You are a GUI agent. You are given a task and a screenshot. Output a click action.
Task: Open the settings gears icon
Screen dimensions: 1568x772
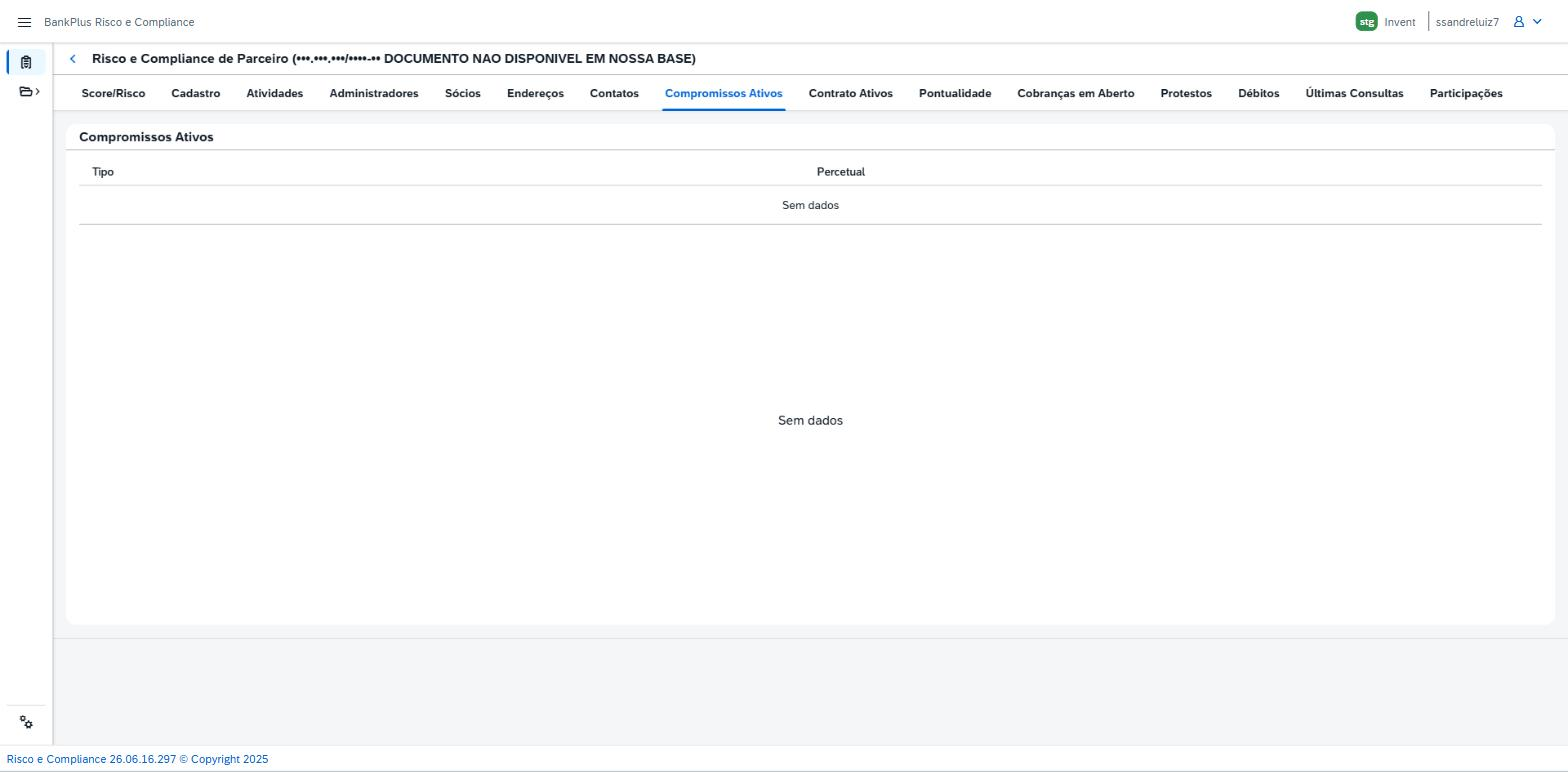pos(26,723)
